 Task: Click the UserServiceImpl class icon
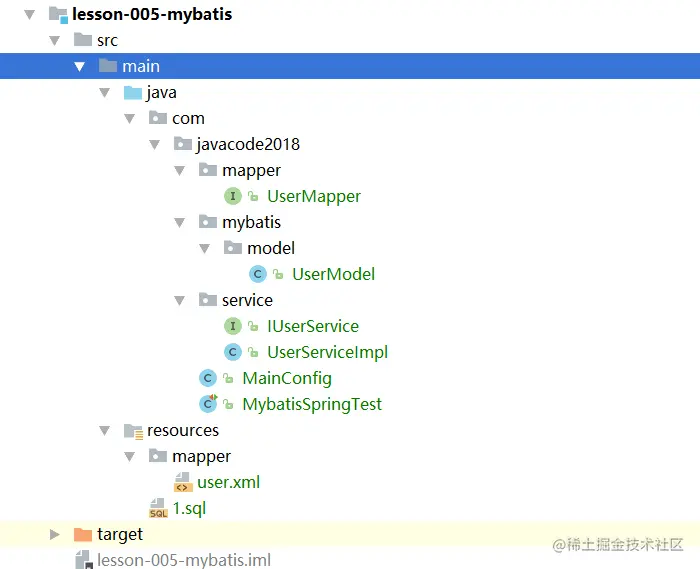233,352
